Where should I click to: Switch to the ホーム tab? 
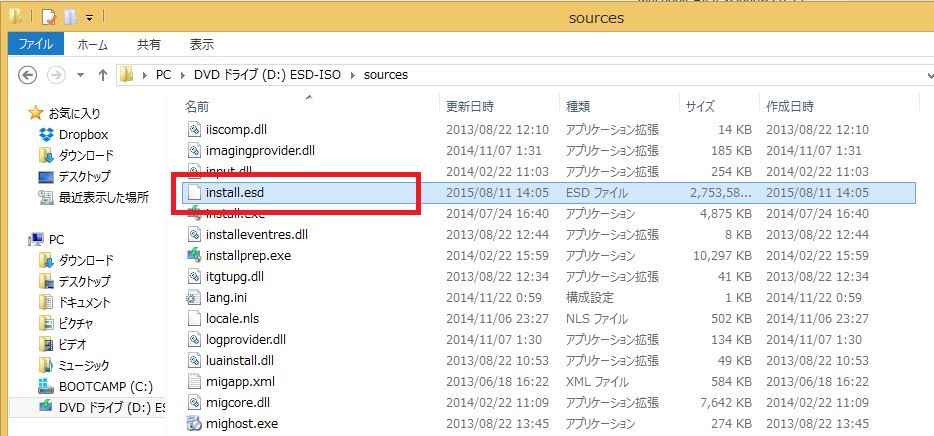pyautogui.click(x=92, y=44)
